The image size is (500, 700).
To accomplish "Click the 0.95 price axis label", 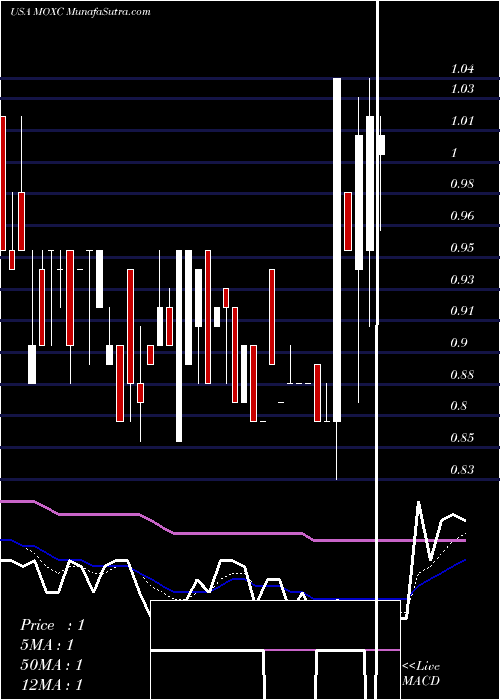I will coord(462,248).
